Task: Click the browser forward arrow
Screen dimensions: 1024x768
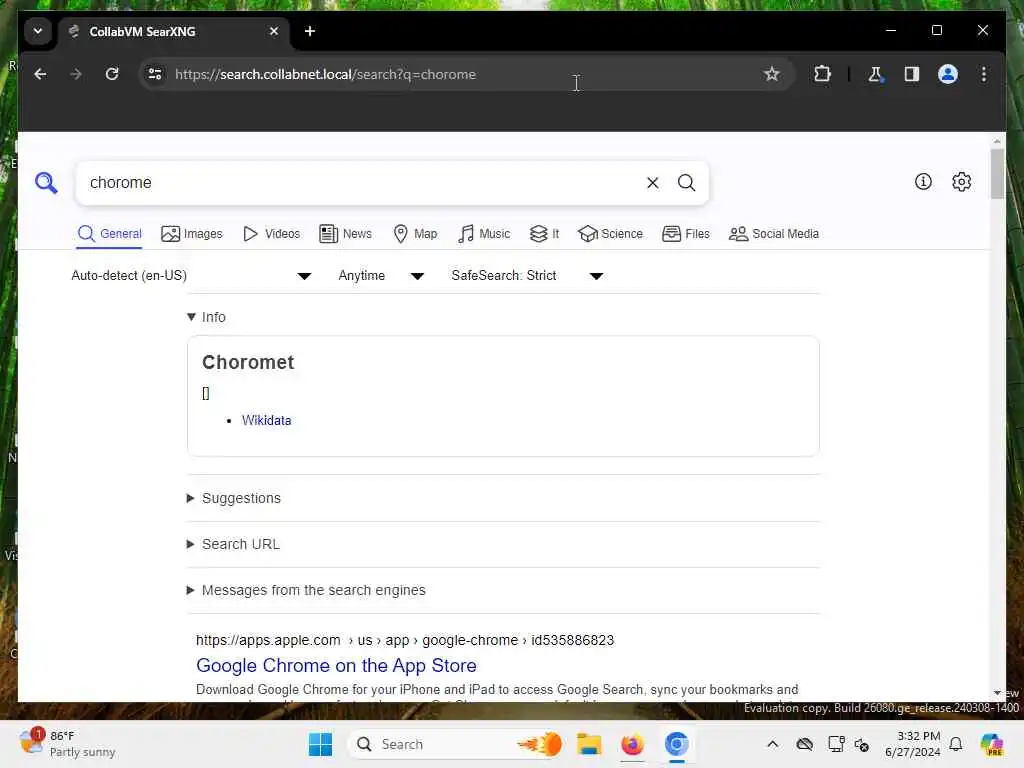Action: tap(76, 74)
